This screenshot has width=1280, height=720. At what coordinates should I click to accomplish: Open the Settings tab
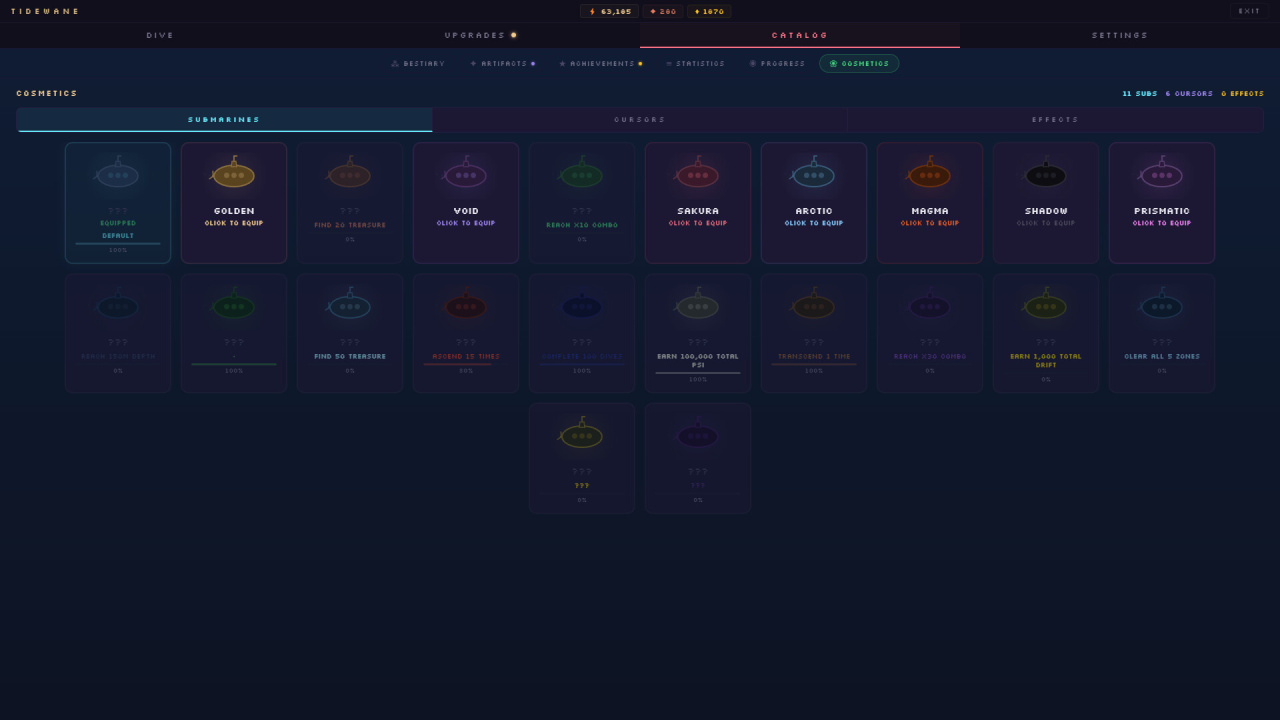point(1119,35)
